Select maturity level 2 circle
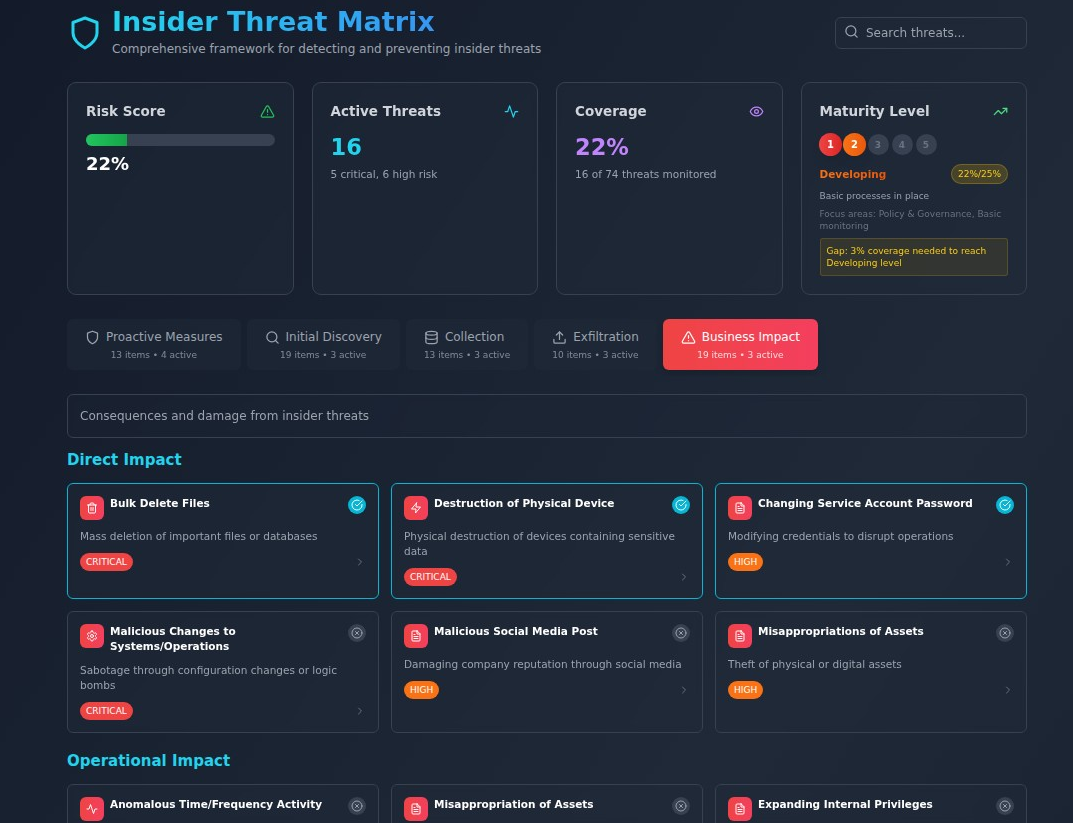This screenshot has width=1073, height=823. pyautogui.click(x=854, y=145)
